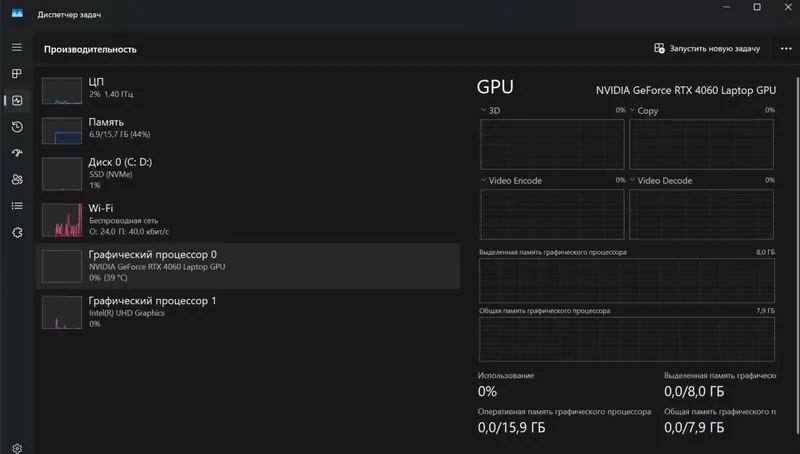Click the 0,0/7,9 ГБ value

click(x=694, y=427)
